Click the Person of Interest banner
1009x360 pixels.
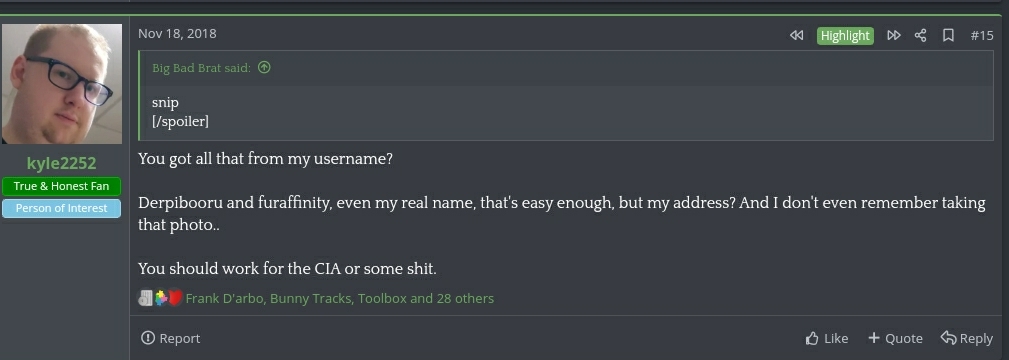click(x=61, y=209)
